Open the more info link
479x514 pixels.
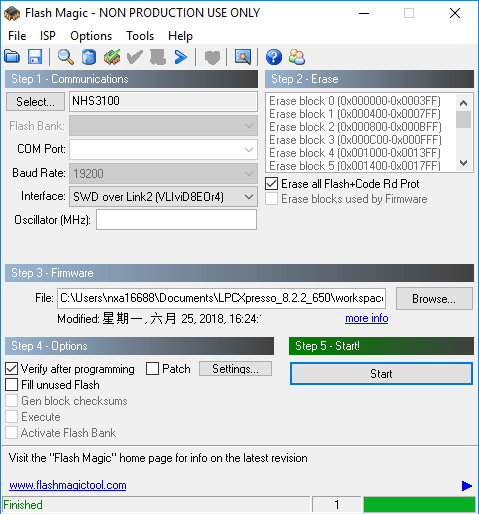367,318
